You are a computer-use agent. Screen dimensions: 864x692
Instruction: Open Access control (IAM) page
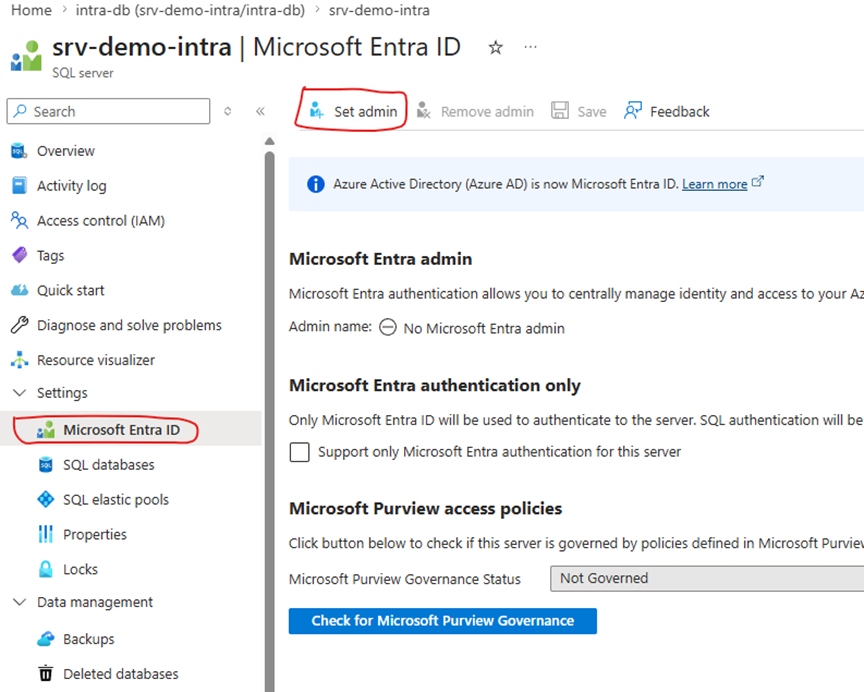pyautogui.click(x=100, y=221)
